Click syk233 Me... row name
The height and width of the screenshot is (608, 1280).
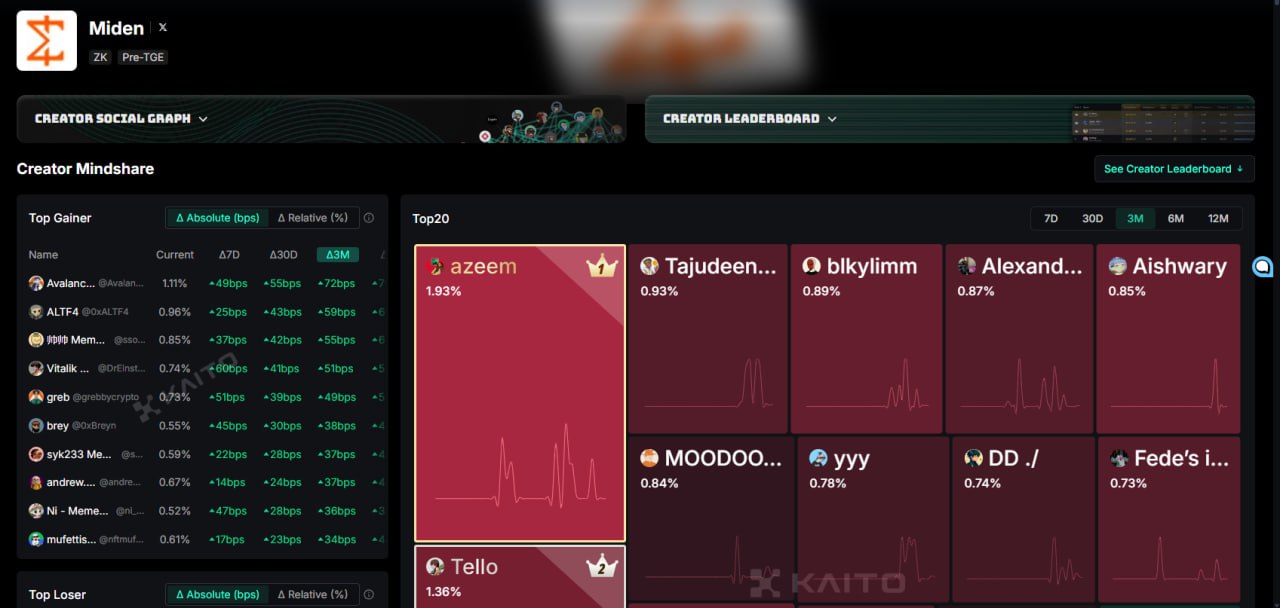79,455
